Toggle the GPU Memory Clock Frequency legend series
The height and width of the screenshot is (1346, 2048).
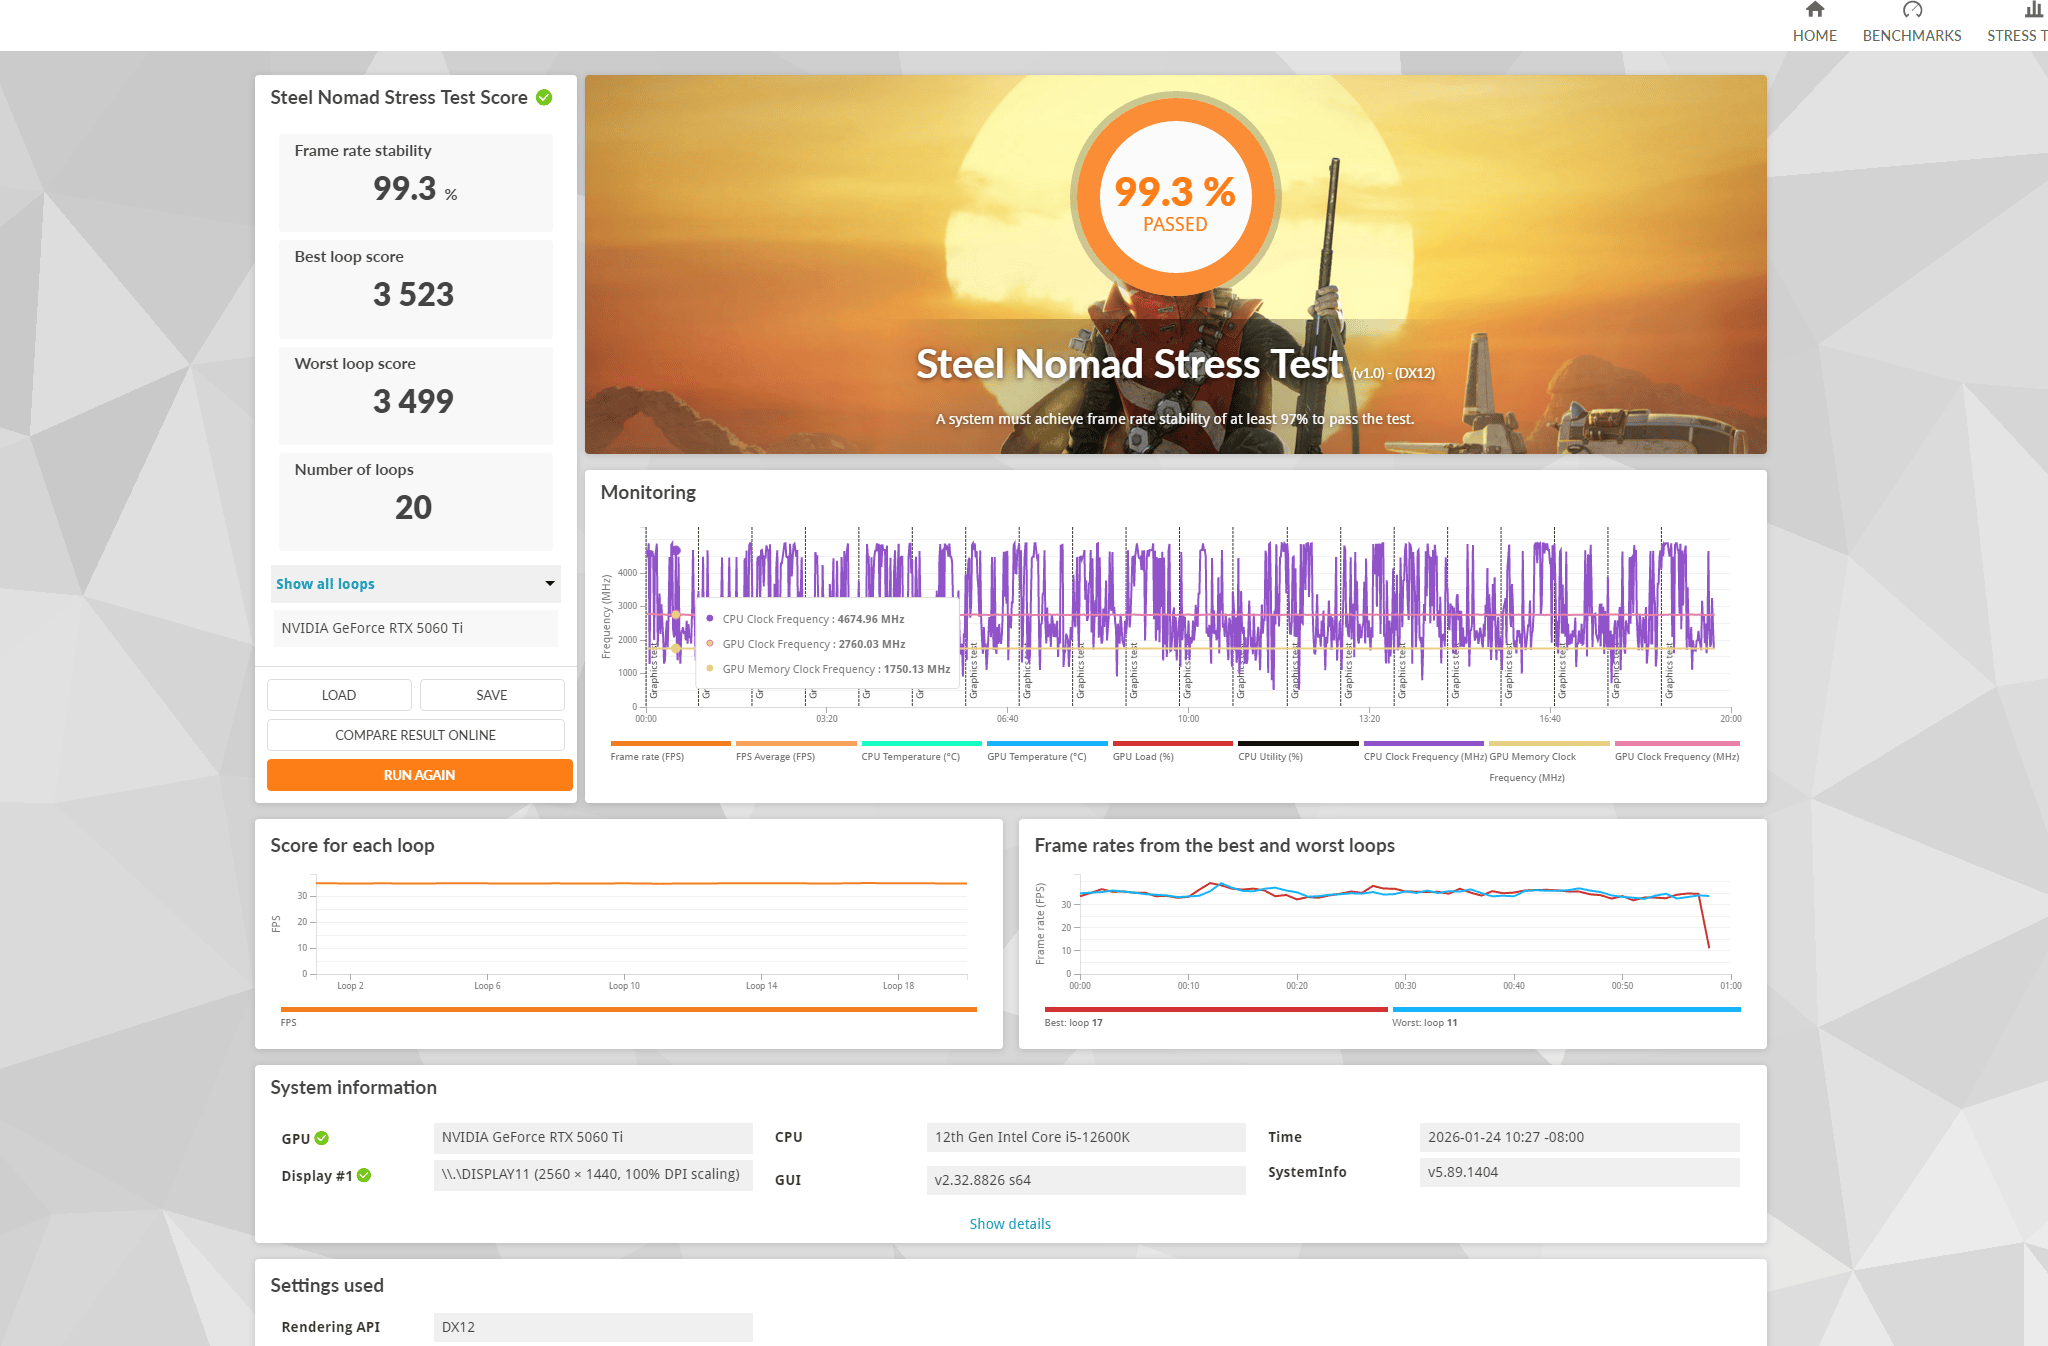tap(1549, 762)
